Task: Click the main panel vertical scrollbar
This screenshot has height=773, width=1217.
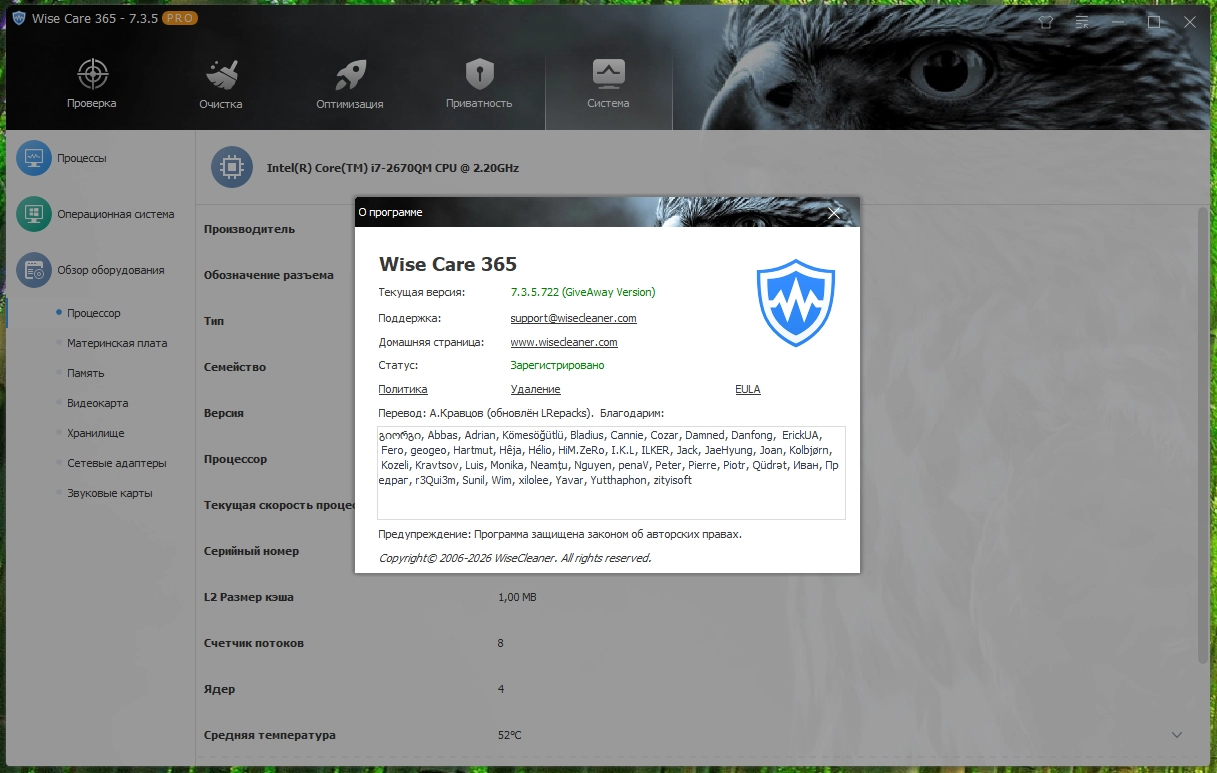Action: [x=1203, y=435]
